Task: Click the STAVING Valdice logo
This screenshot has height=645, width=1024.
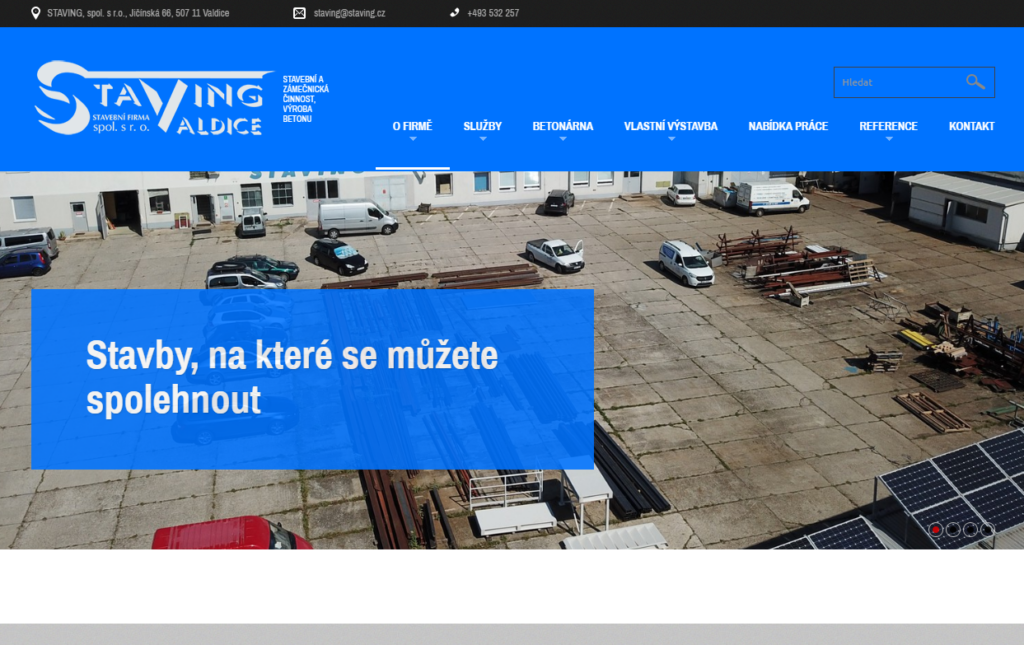Action: 152,98
